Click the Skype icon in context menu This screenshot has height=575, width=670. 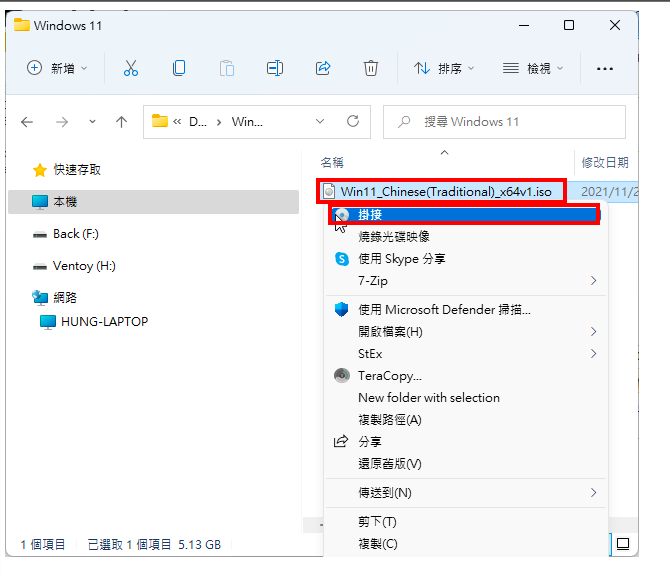(x=342, y=259)
